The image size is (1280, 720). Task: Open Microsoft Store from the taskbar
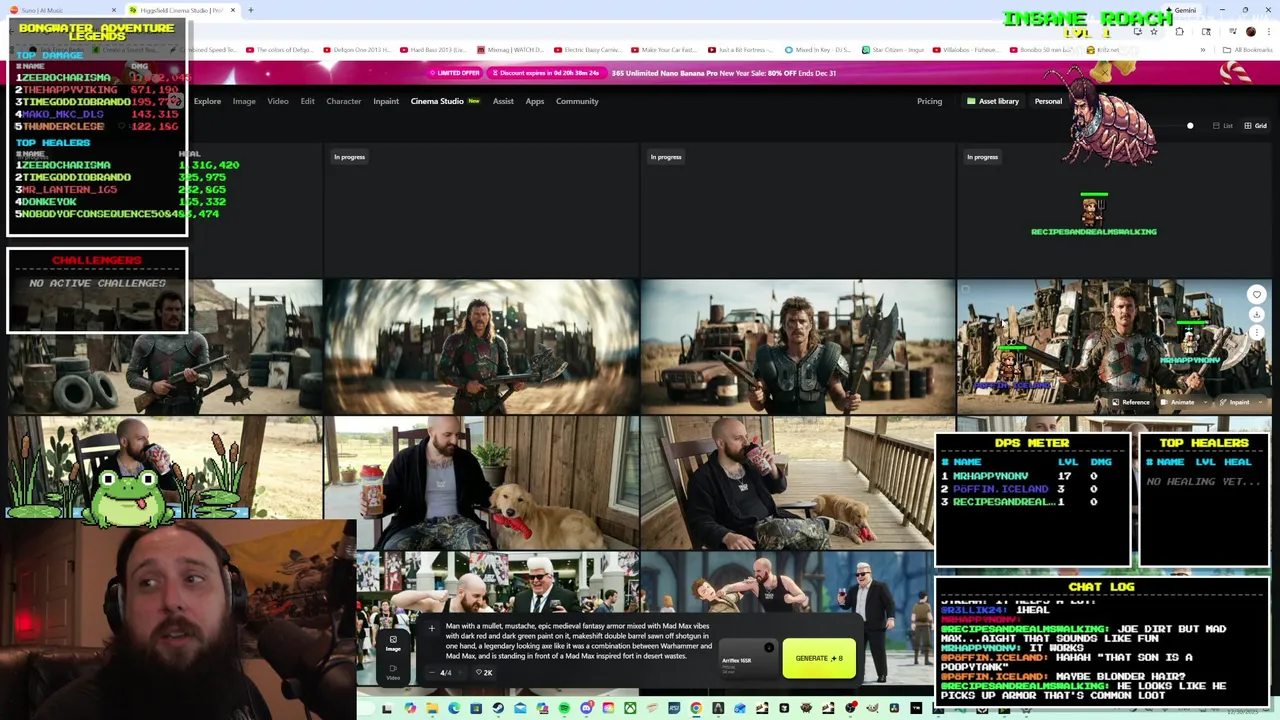point(476,708)
